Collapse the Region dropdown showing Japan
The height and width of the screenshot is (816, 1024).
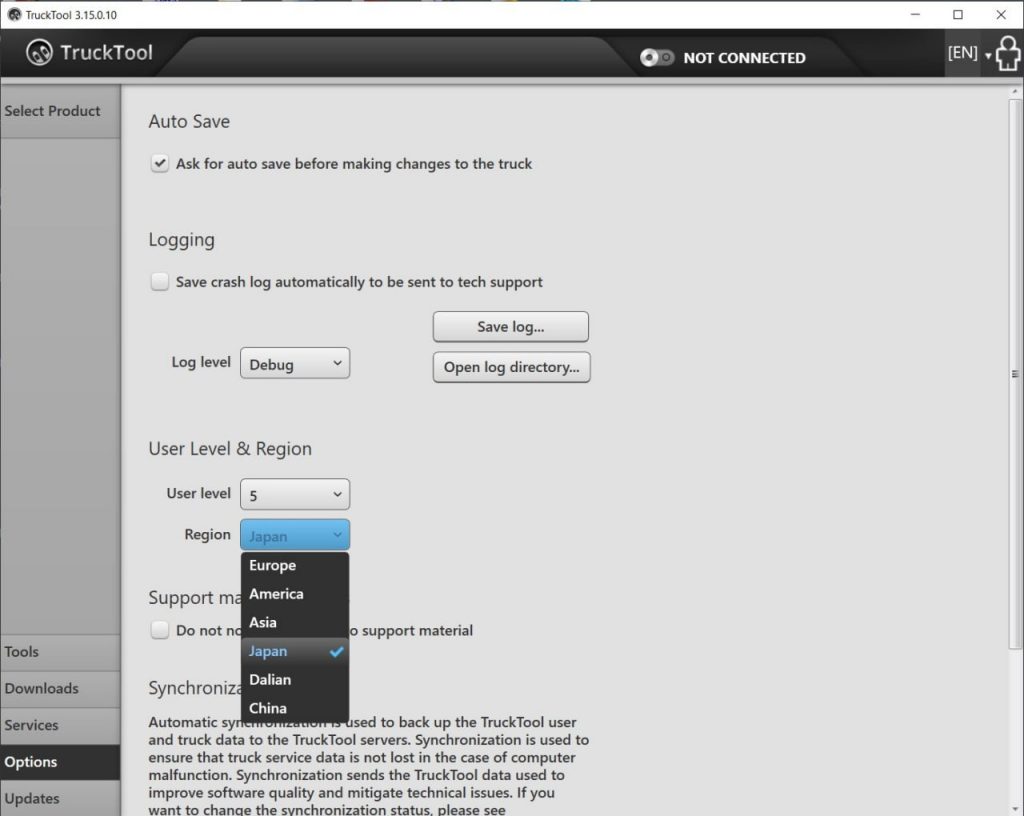click(295, 535)
